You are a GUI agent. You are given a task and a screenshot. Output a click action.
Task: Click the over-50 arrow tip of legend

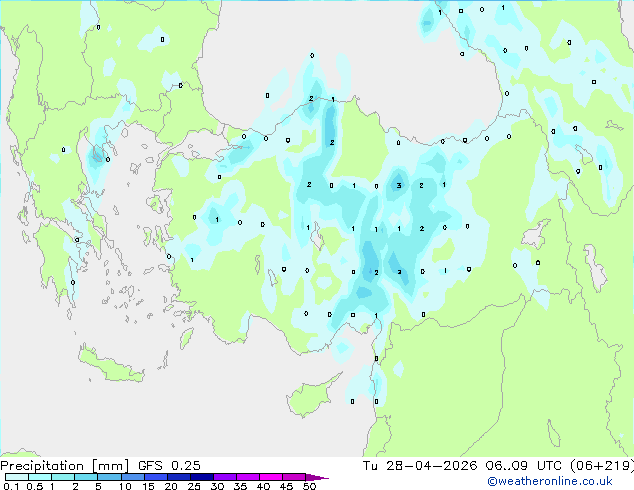(x=317, y=477)
